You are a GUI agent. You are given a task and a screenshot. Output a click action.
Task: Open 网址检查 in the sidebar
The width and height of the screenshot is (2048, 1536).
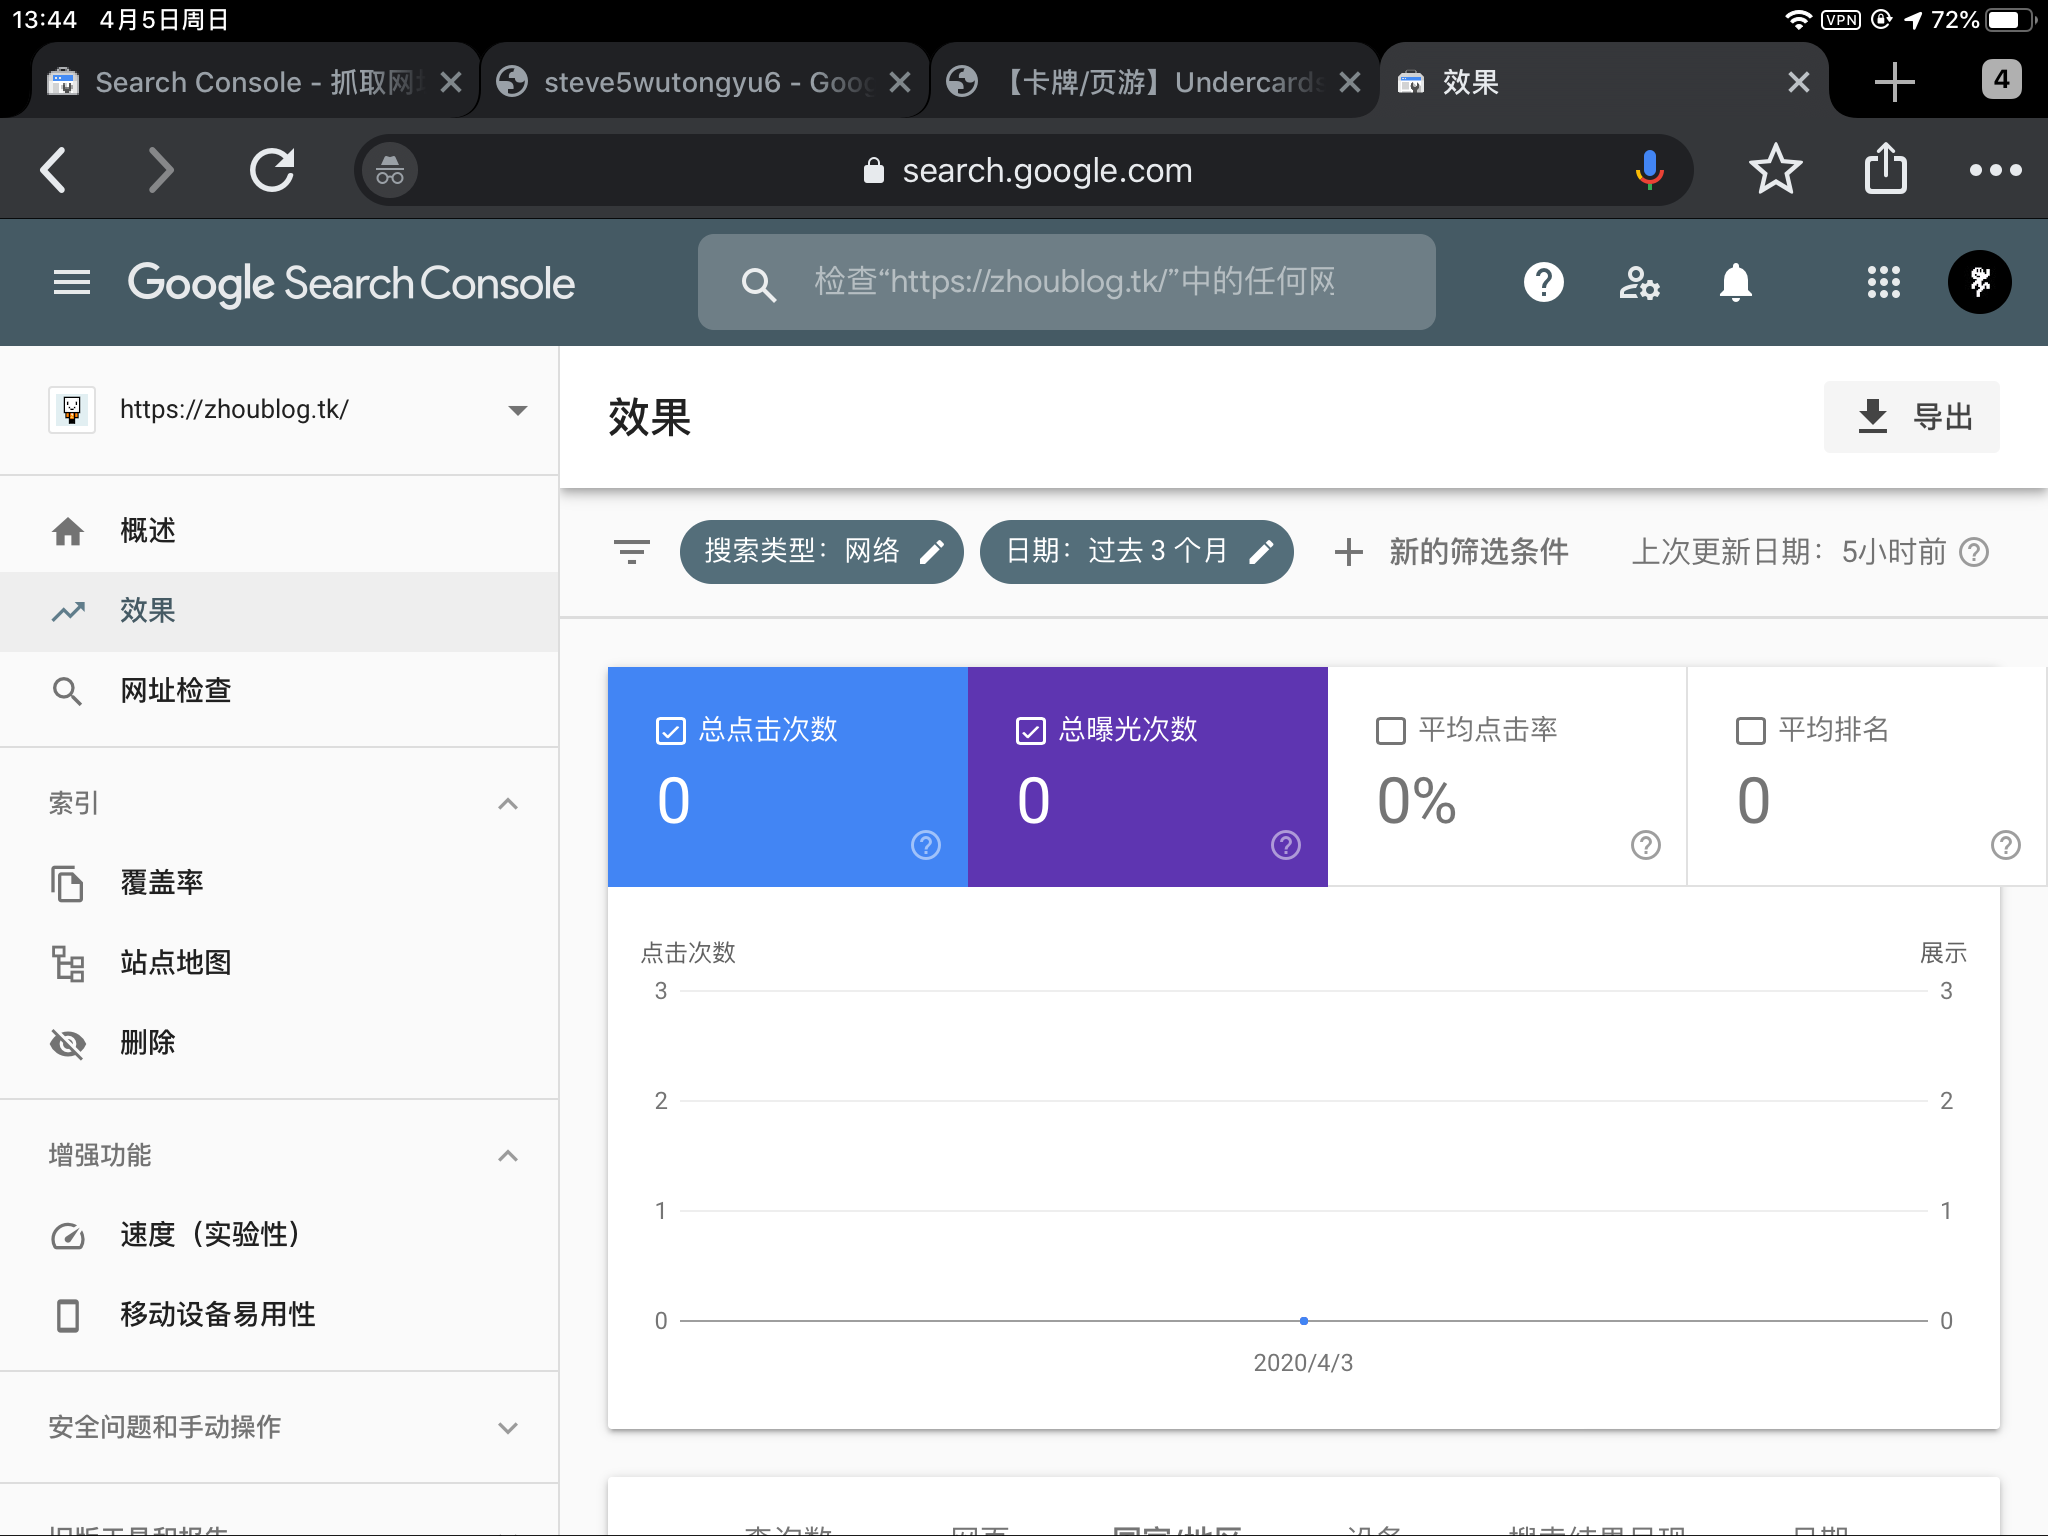click(x=176, y=691)
